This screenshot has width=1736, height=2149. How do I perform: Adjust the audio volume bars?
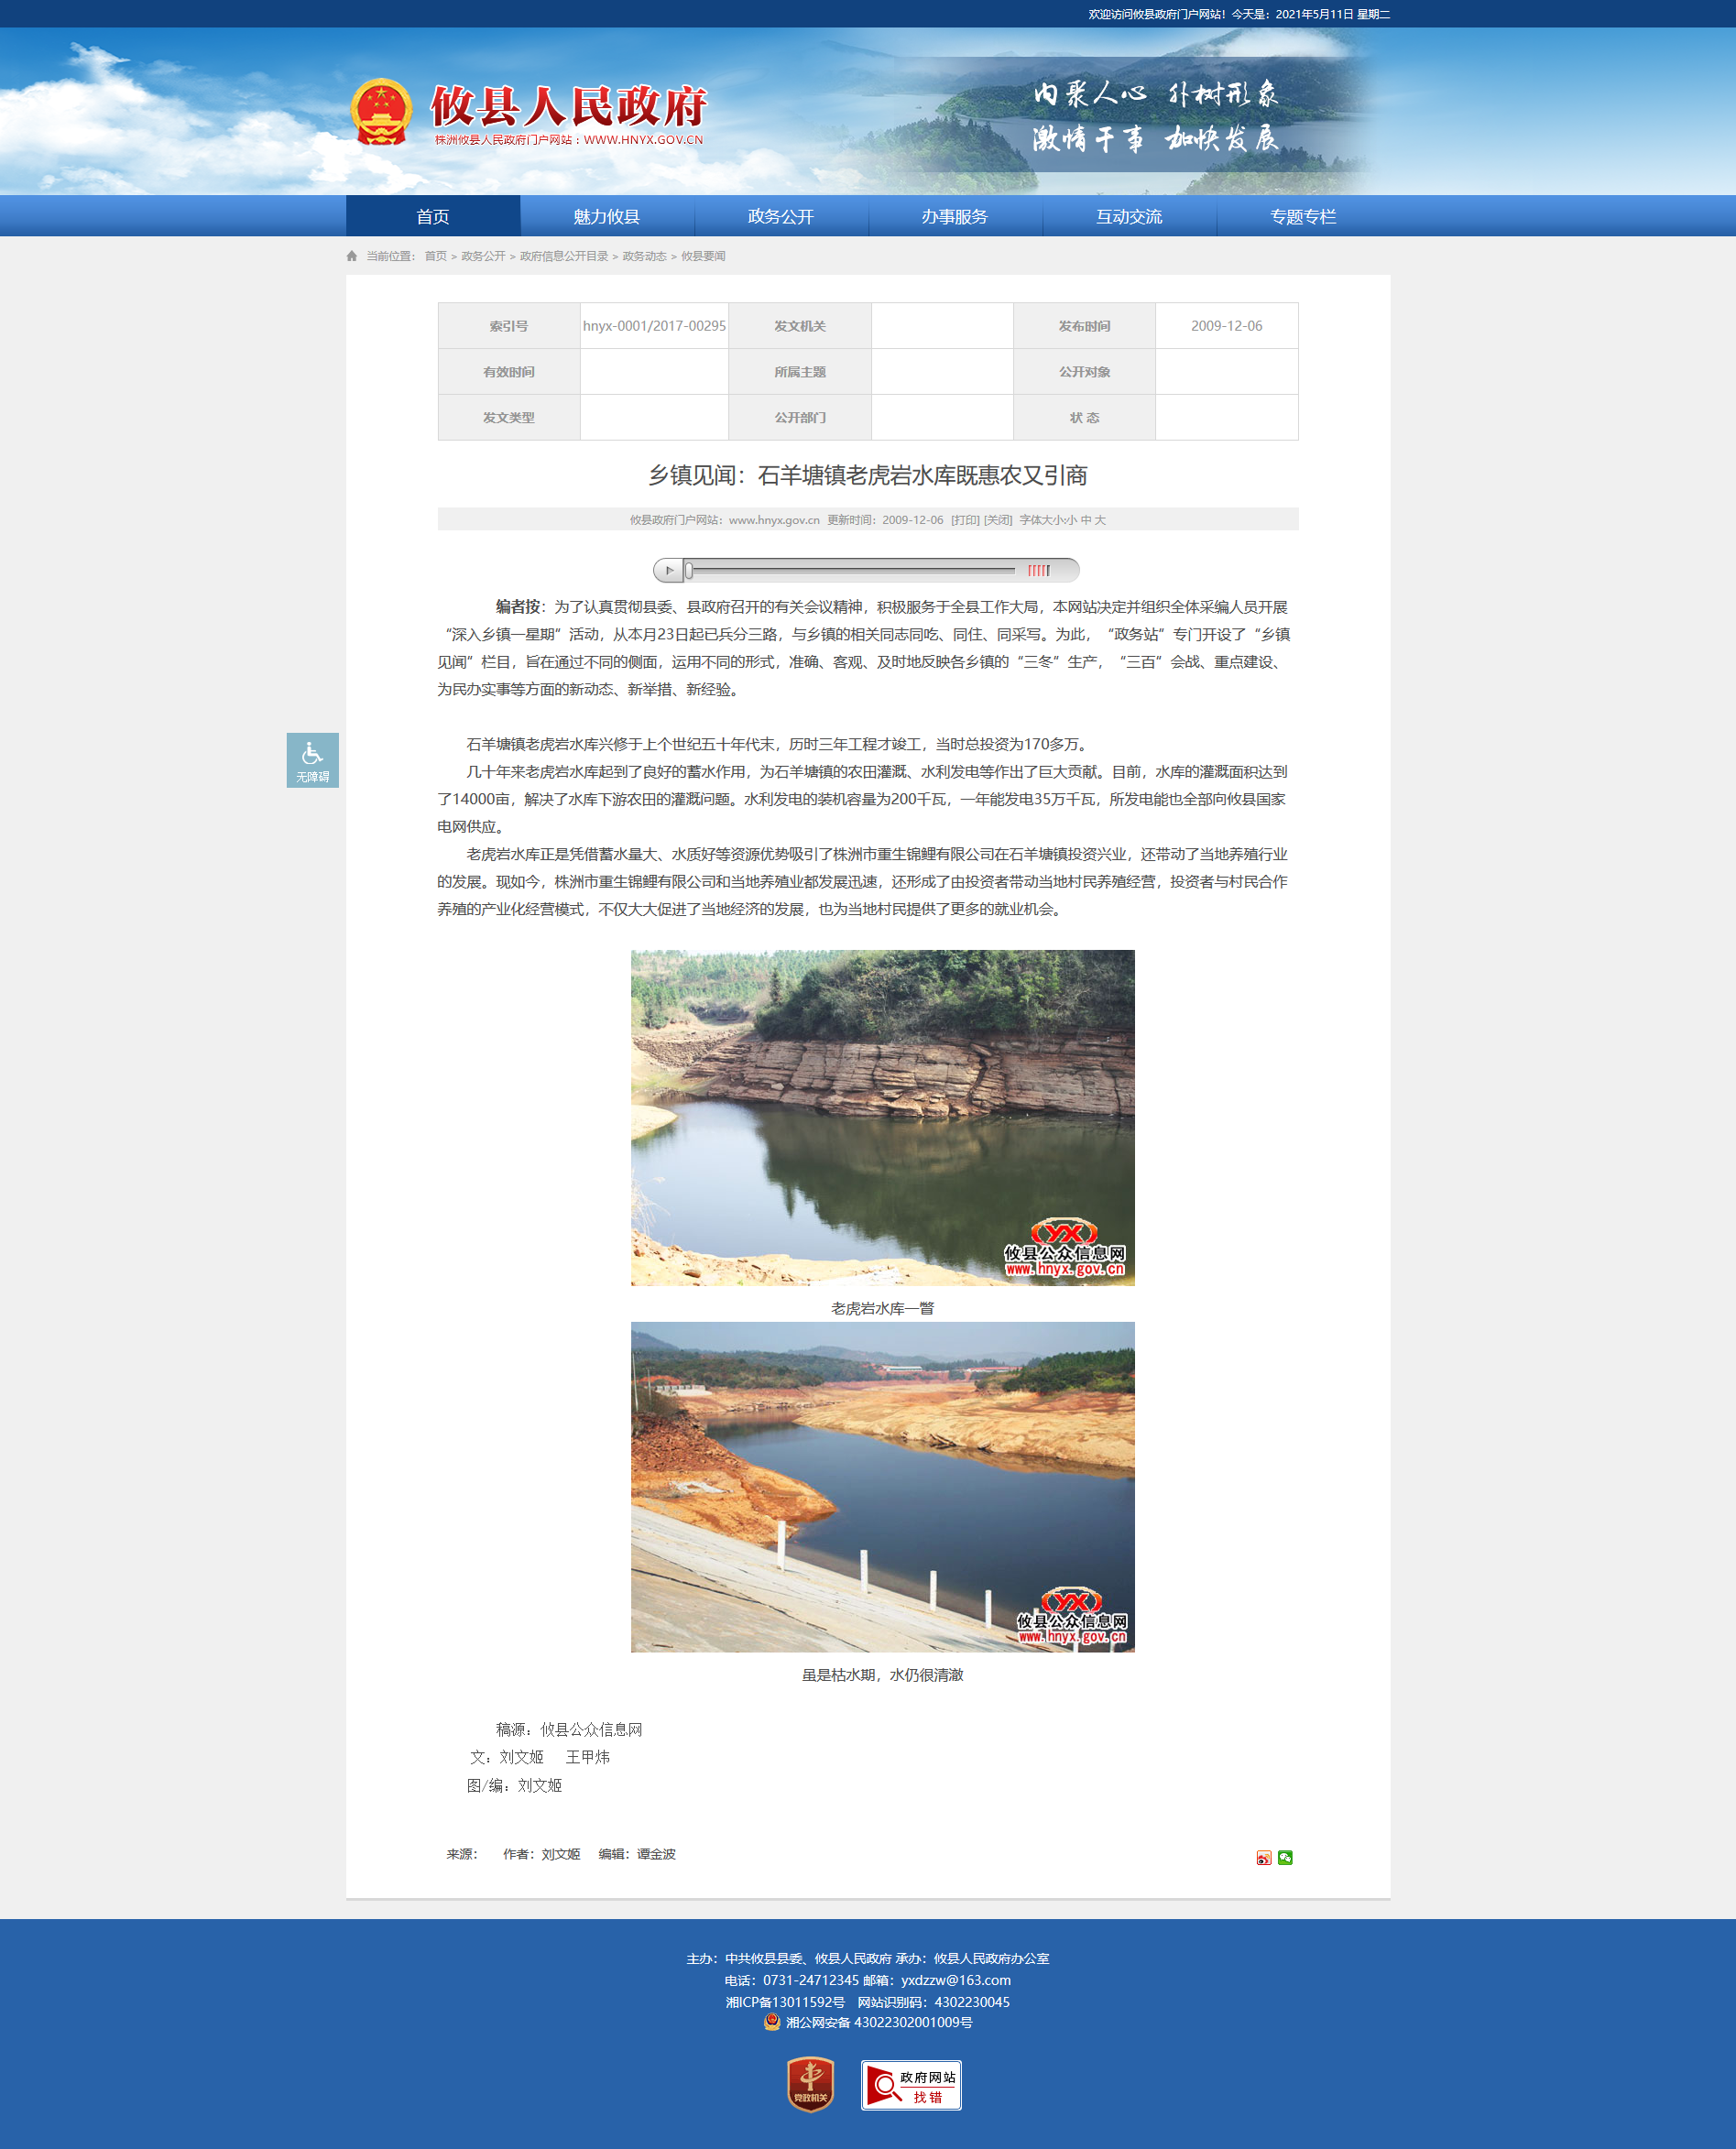1039,570
